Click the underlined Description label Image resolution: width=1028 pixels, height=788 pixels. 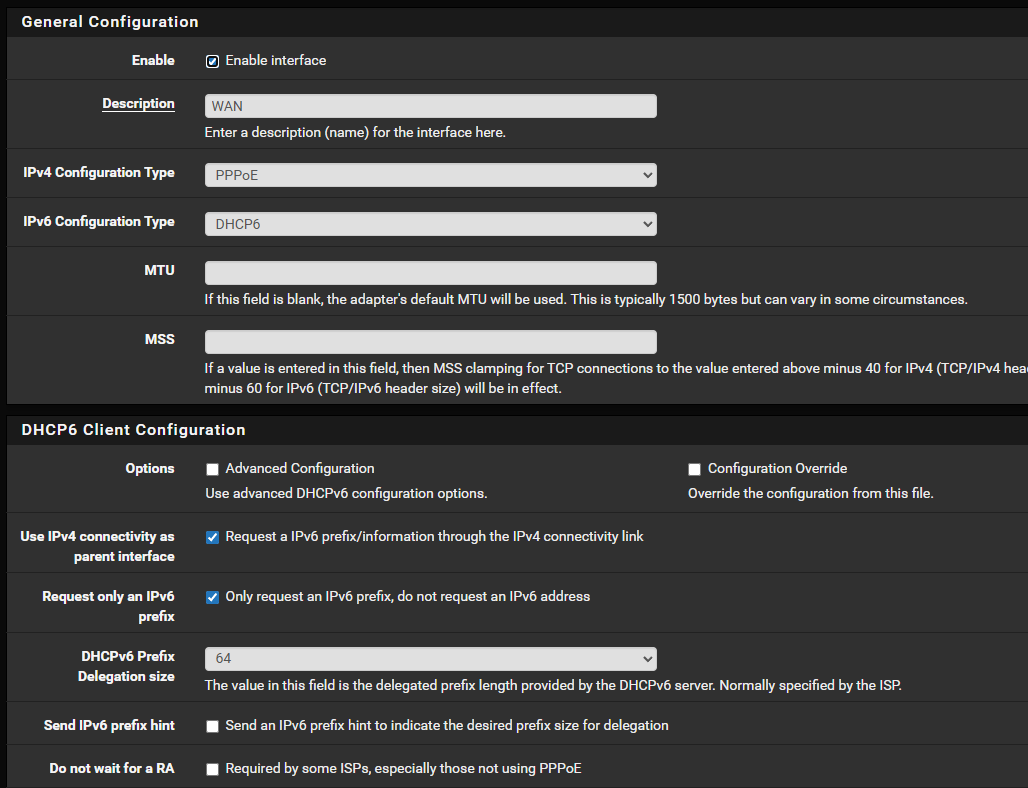(x=138, y=104)
